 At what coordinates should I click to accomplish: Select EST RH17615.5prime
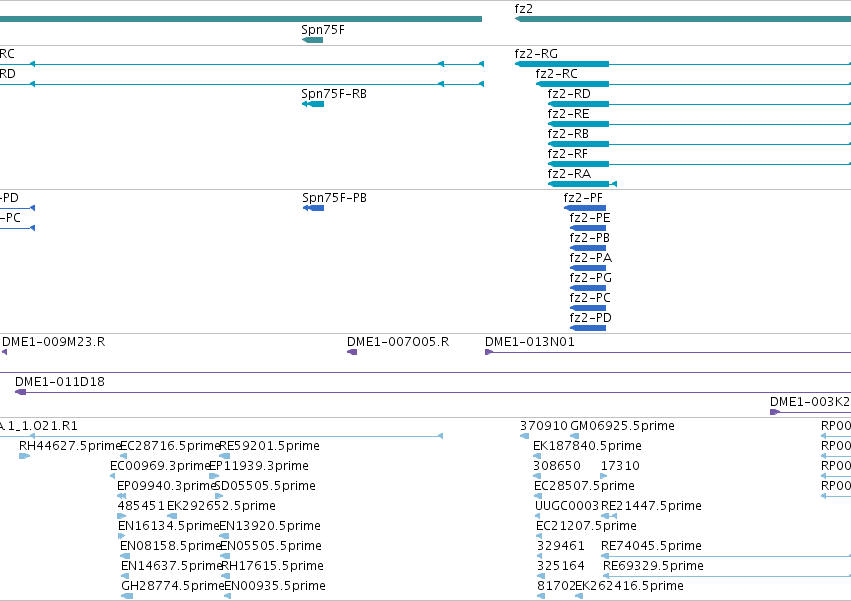(225, 576)
